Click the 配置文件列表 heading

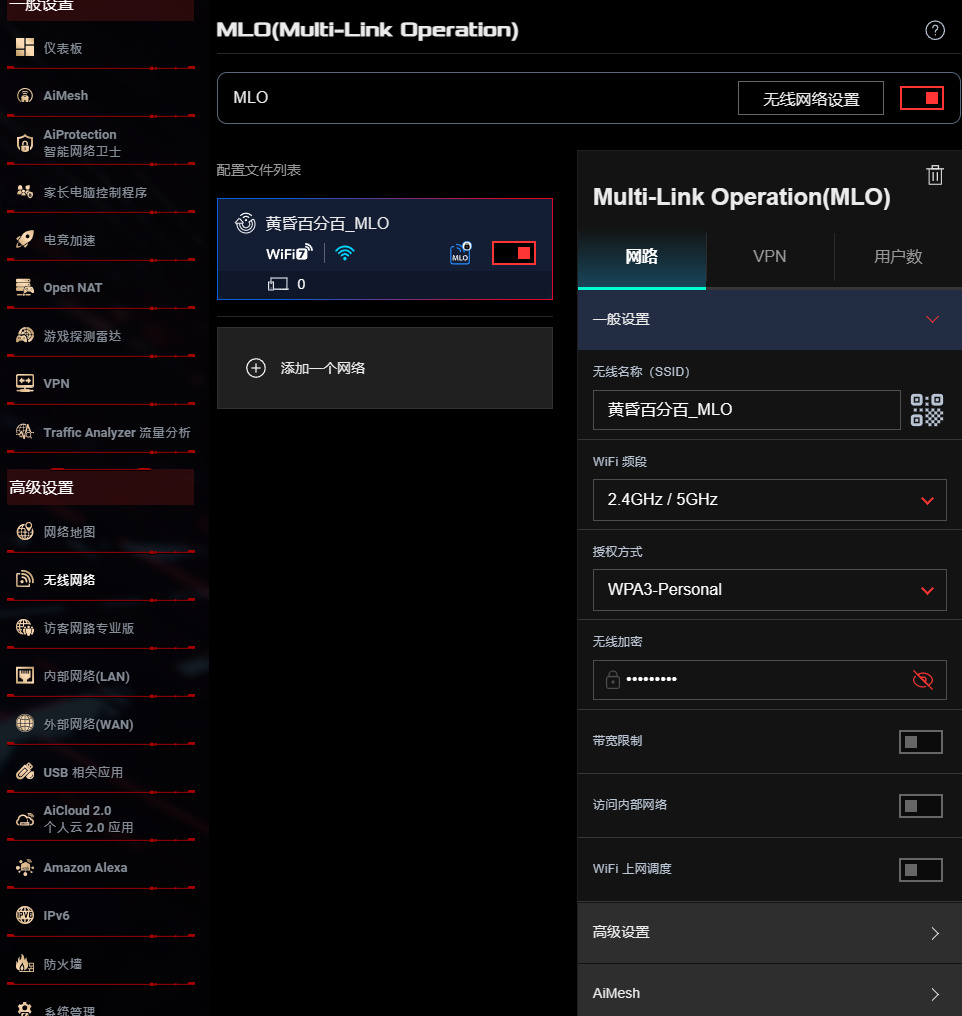pyautogui.click(x=258, y=170)
